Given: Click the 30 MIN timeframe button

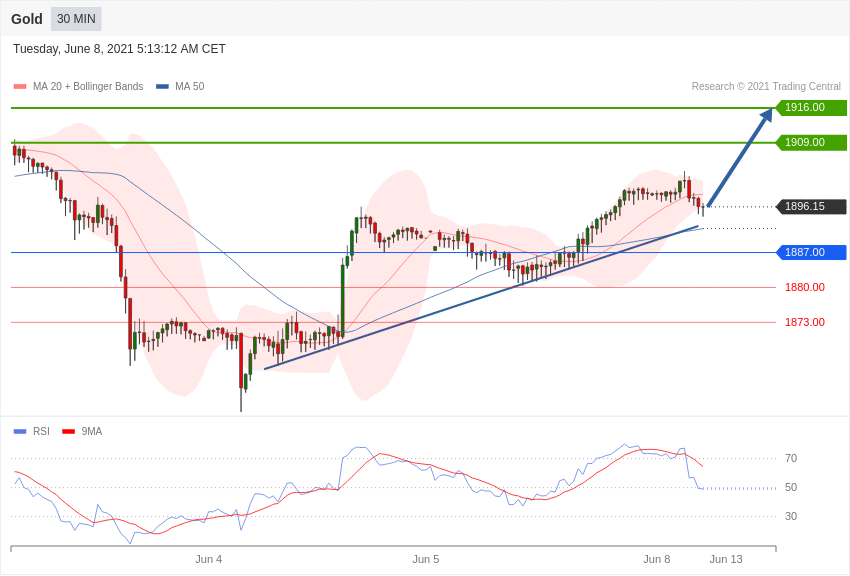Looking at the screenshot, I should (76, 19).
